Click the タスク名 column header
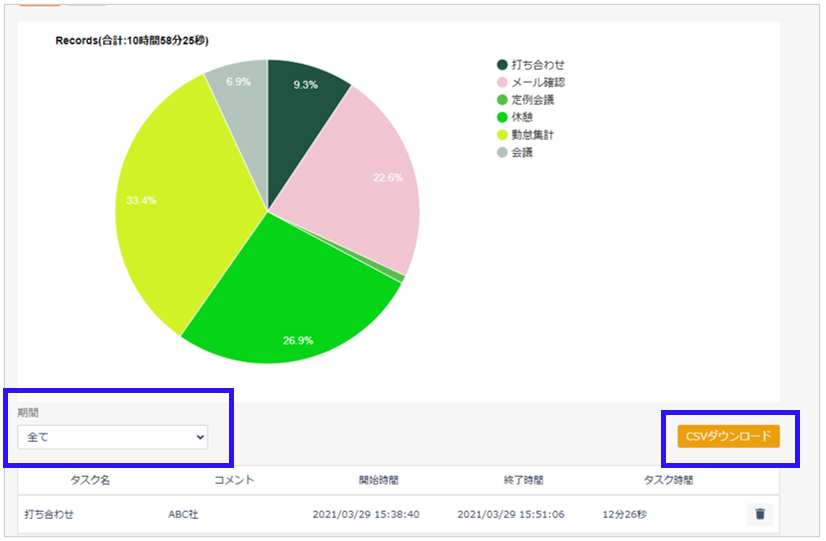 pos(90,480)
